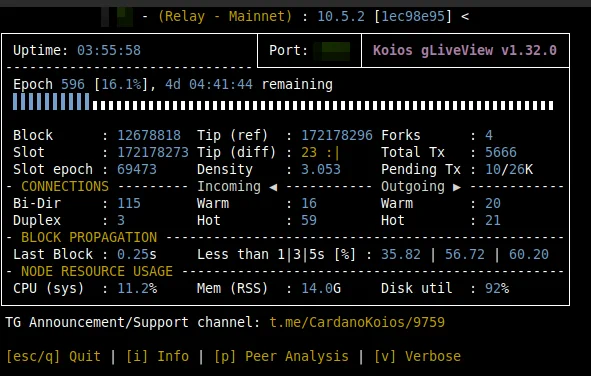Click Outgoing Warm value 20
591x376 pixels.
[x=493, y=203]
